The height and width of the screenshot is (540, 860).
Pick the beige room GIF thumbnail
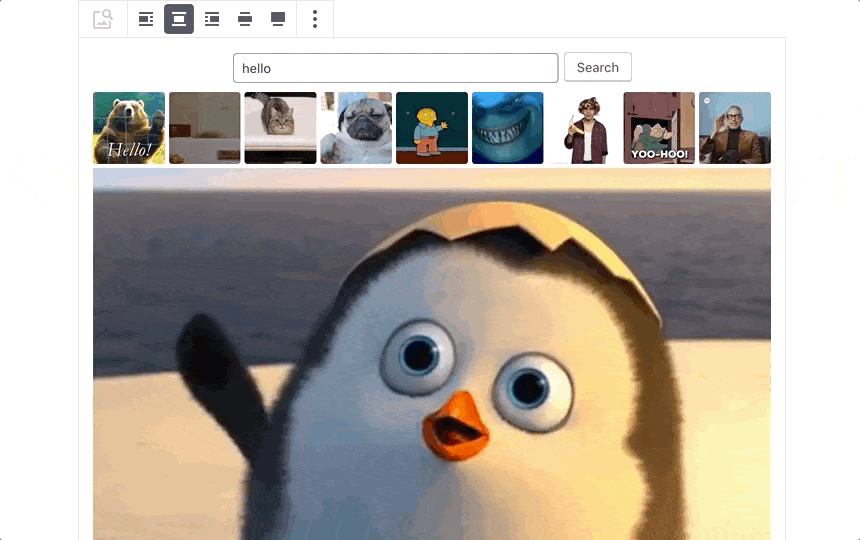coord(205,128)
